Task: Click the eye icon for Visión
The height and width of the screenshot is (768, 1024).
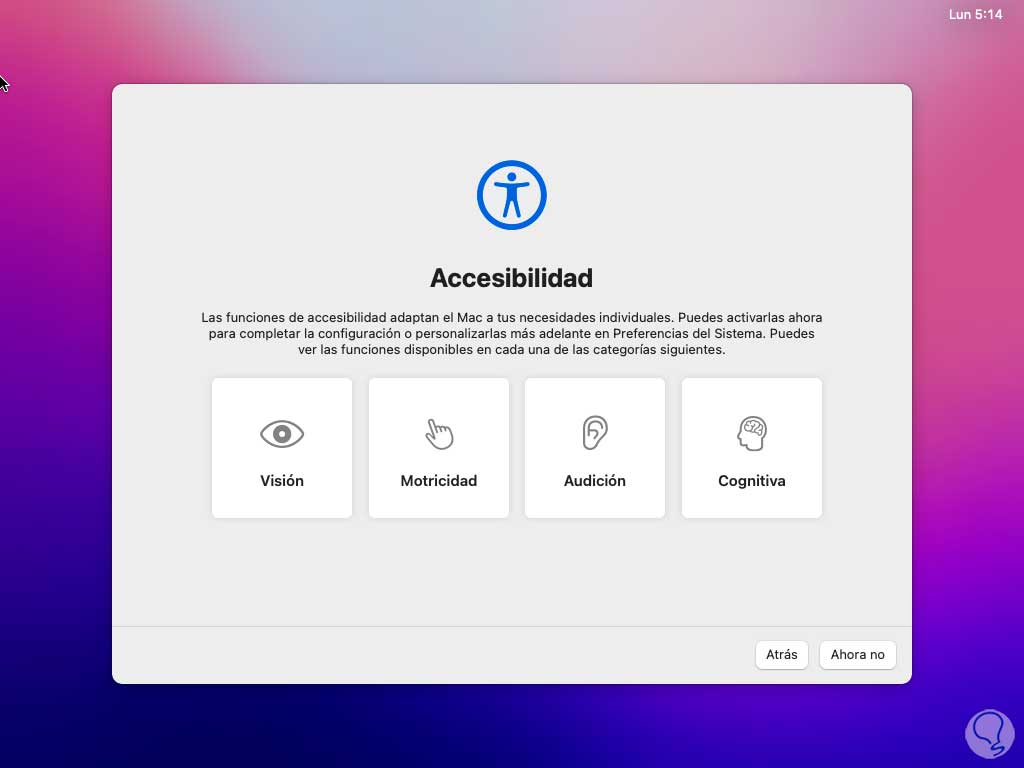Action: pos(282,434)
